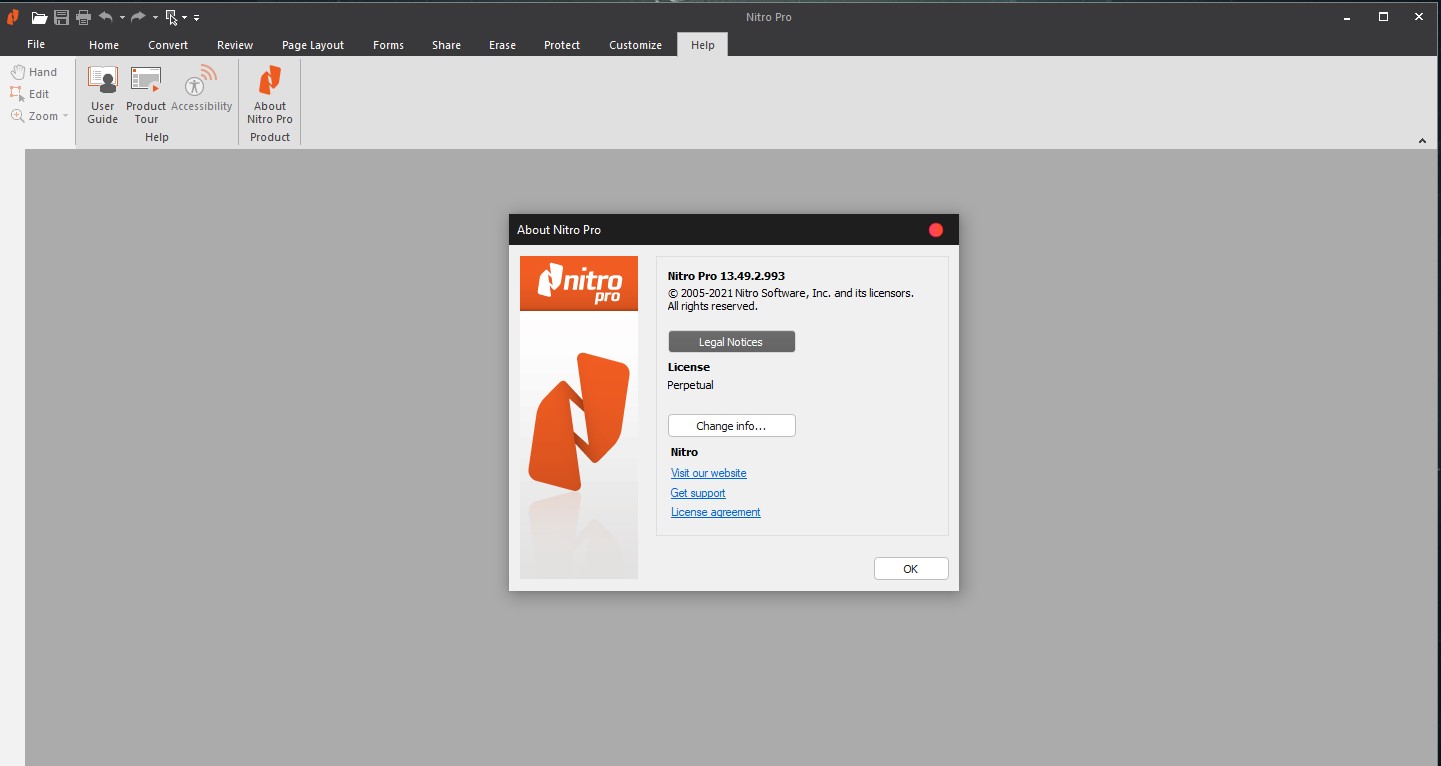Choose the select tool cursor icon in quick access
The width and height of the screenshot is (1441, 766).
pos(172,17)
